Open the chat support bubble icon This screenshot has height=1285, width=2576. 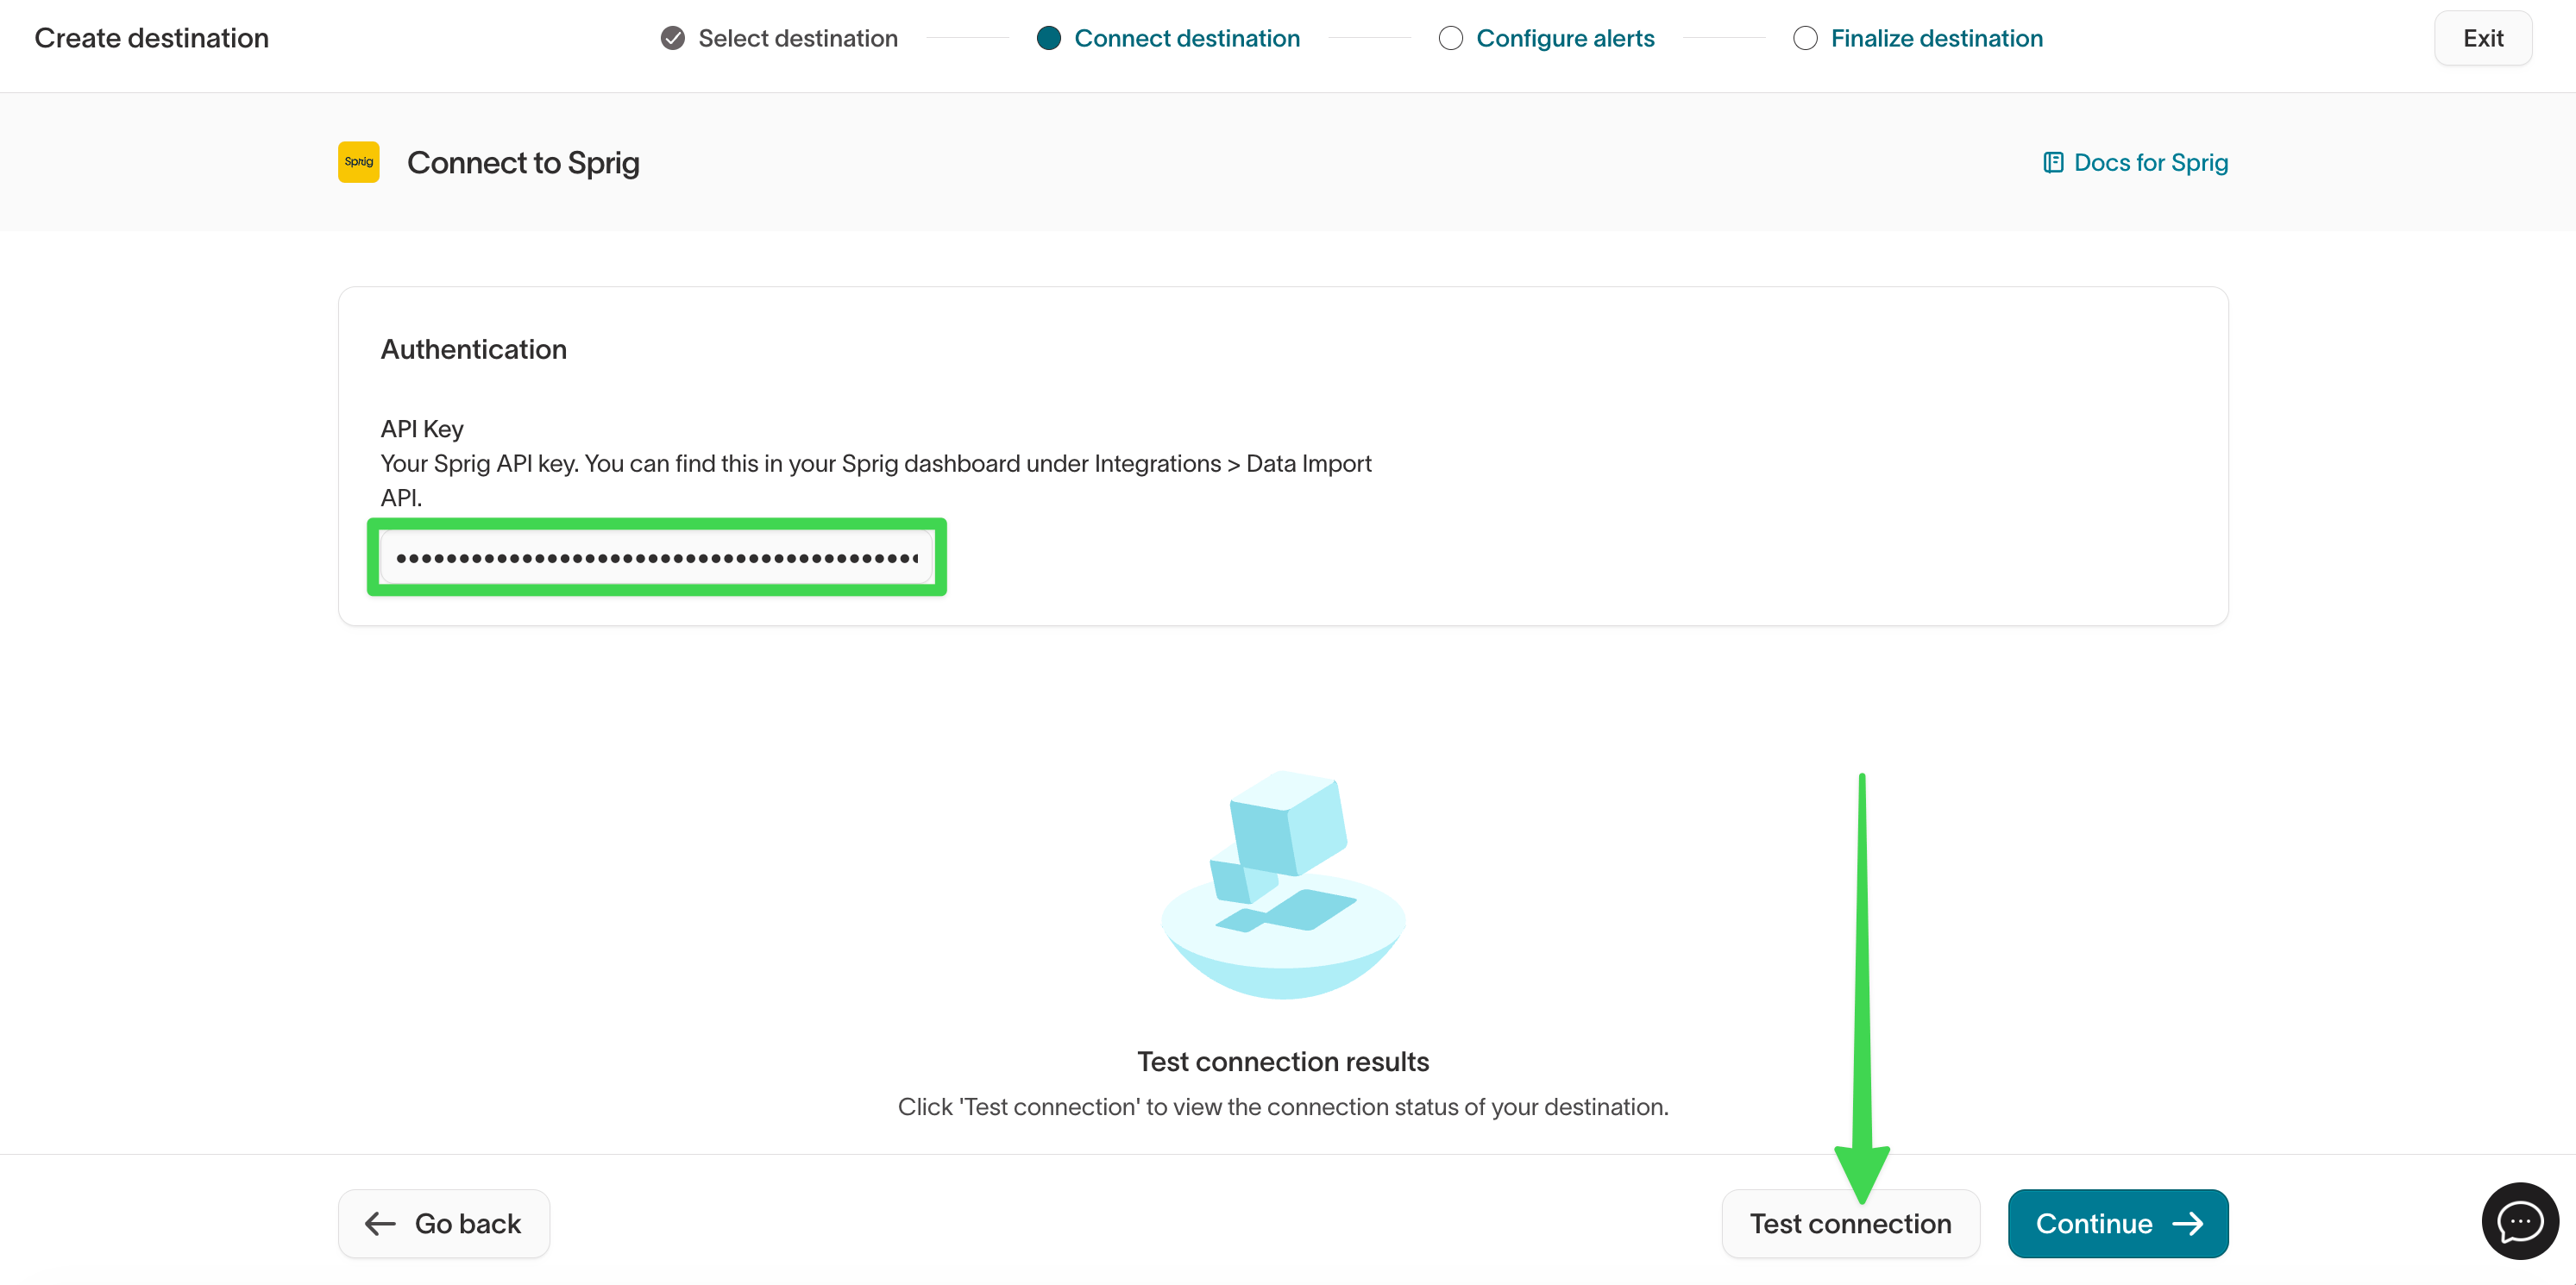tap(2519, 1221)
